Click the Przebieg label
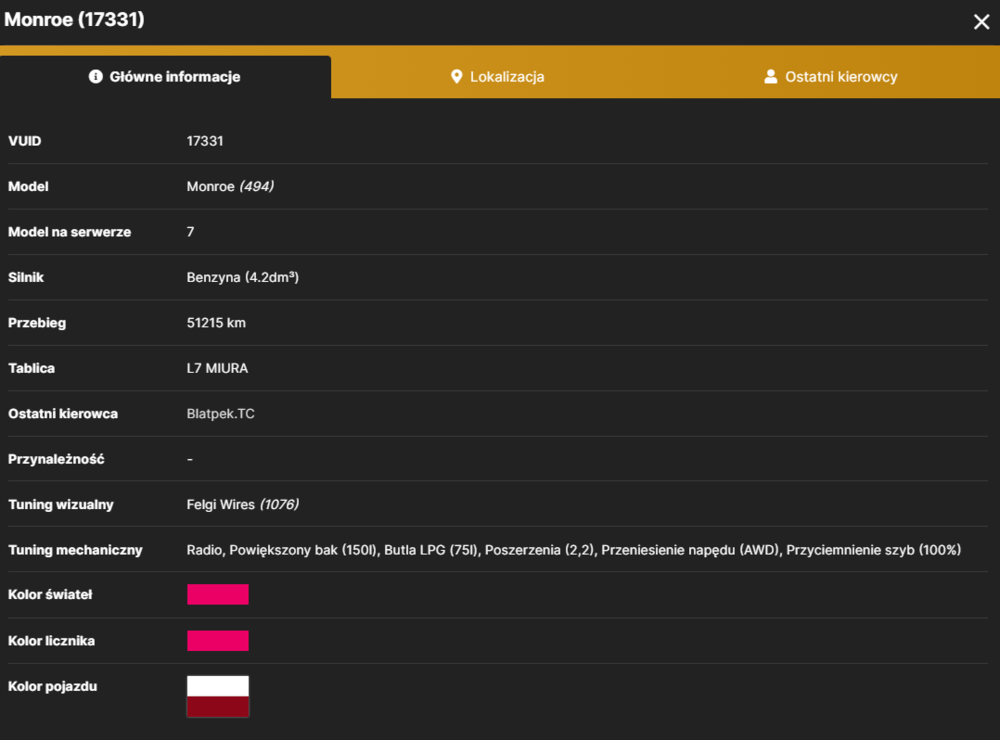 (37, 323)
